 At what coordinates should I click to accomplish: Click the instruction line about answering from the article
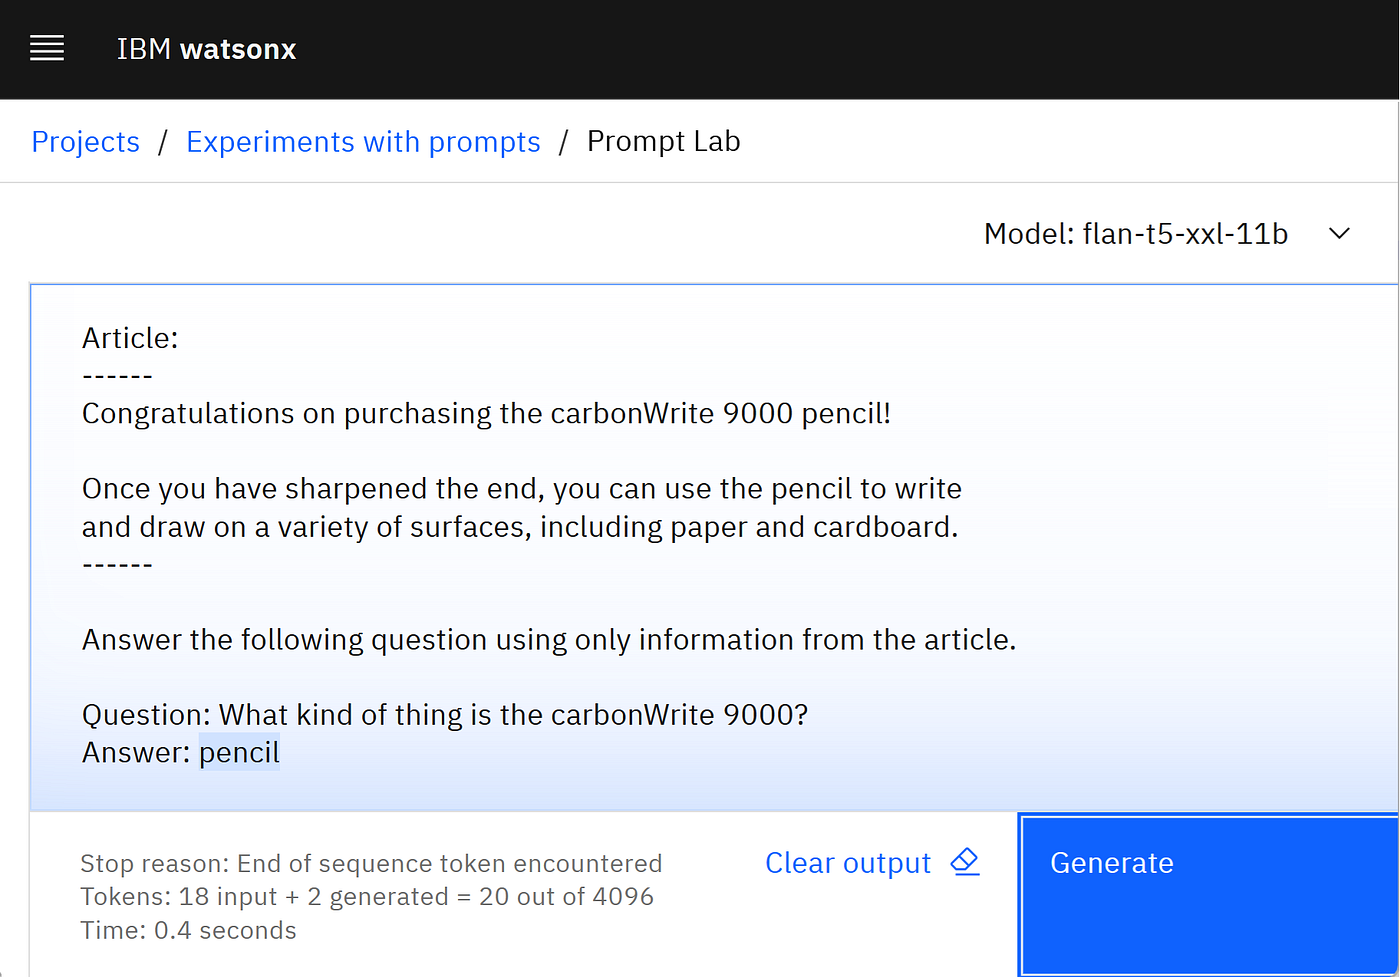point(548,639)
